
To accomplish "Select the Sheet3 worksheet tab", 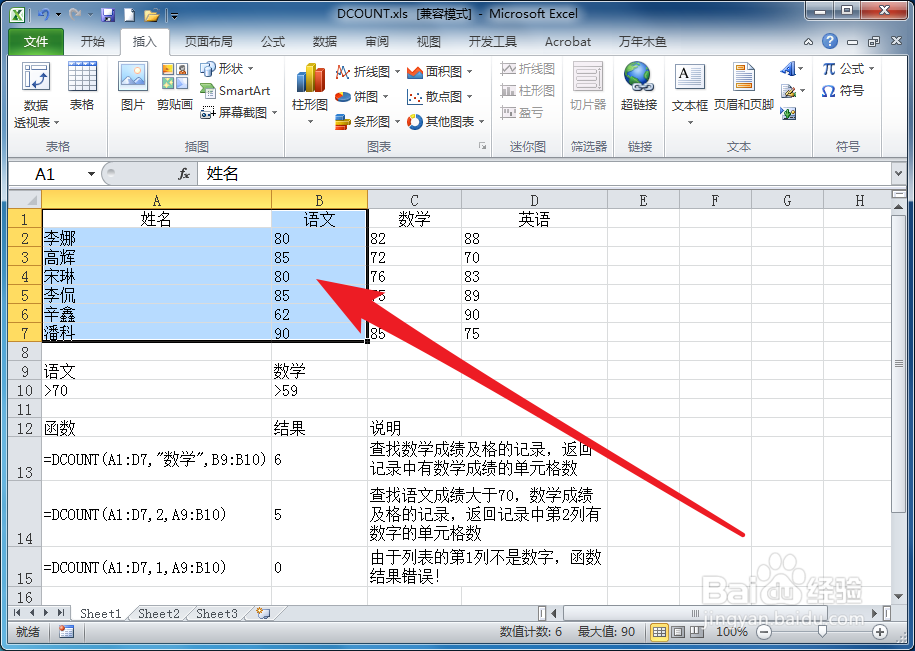I will click(216, 613).
